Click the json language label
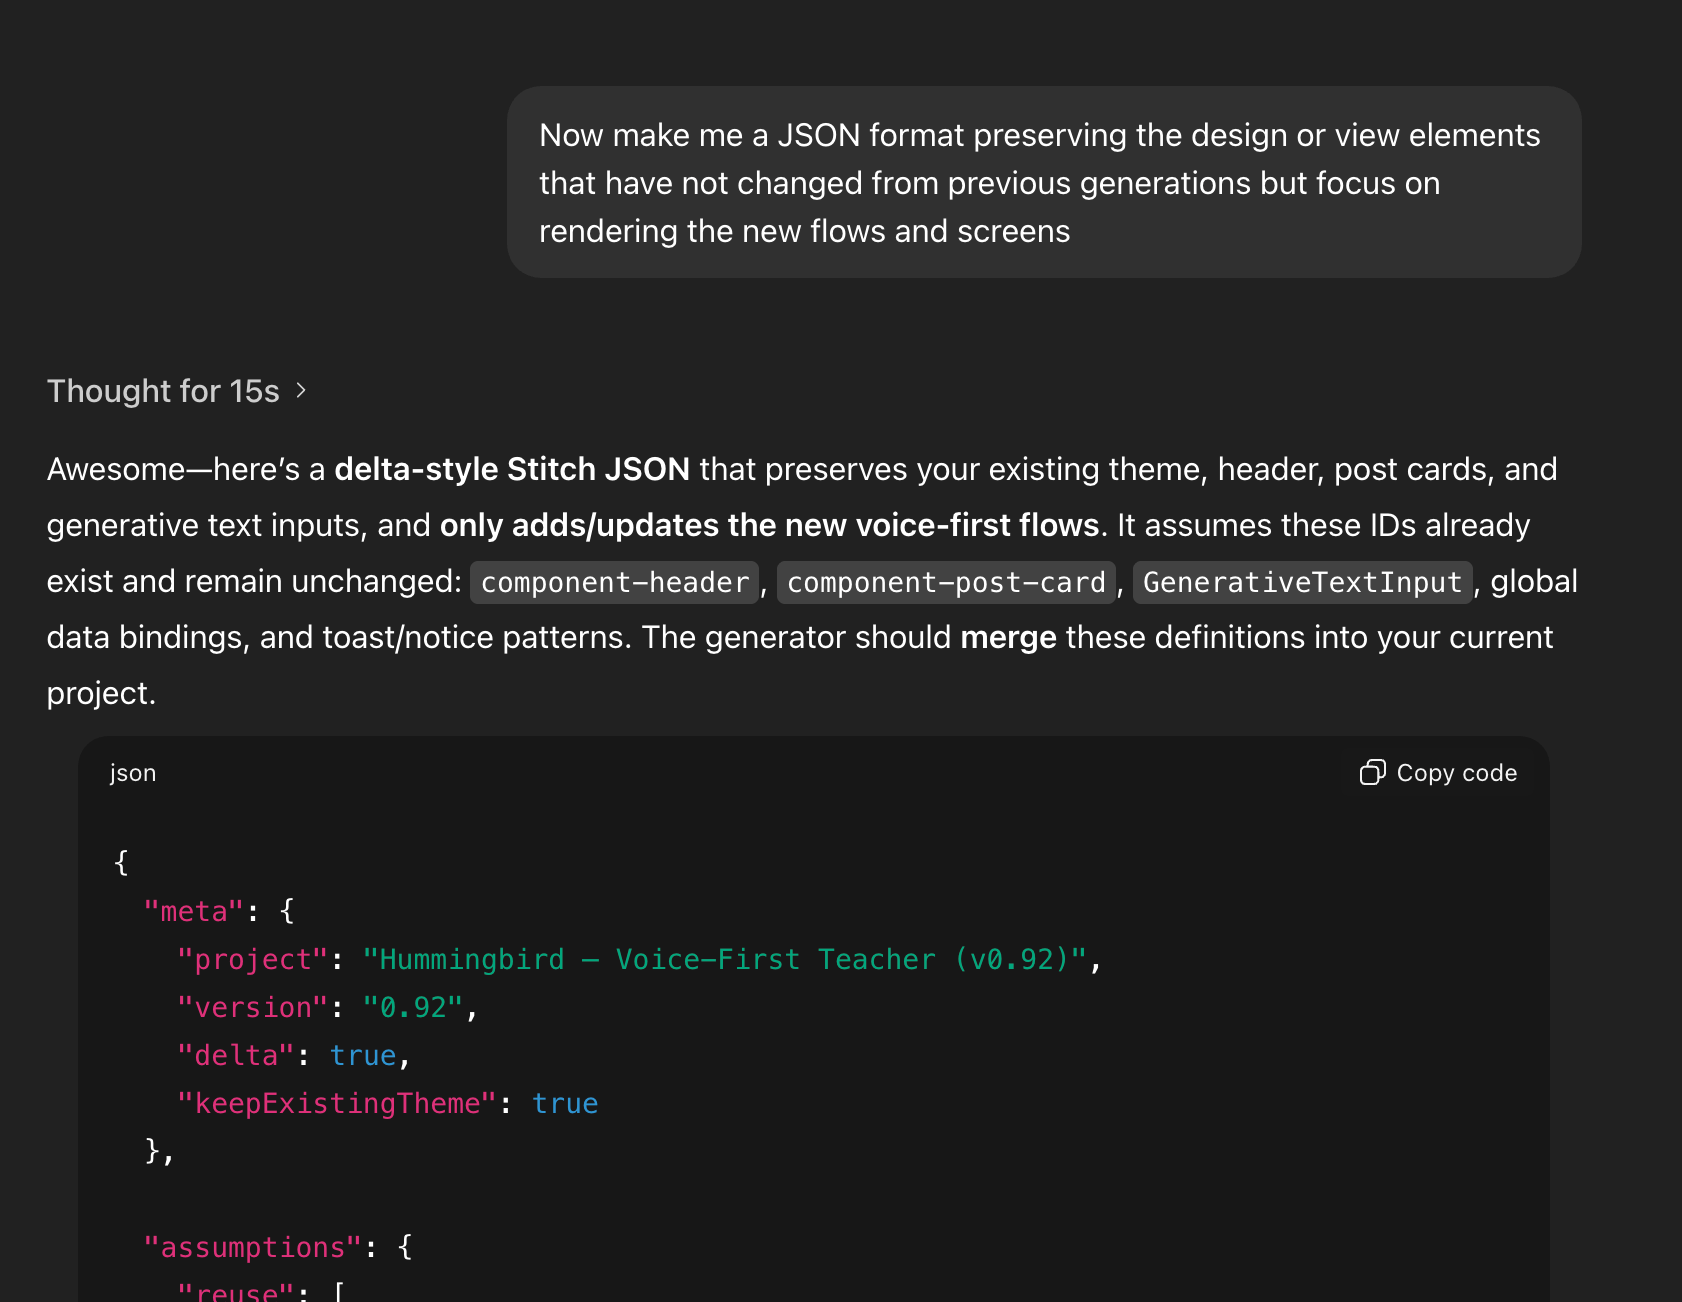The image size is (1682, 1302). [133, 773]
